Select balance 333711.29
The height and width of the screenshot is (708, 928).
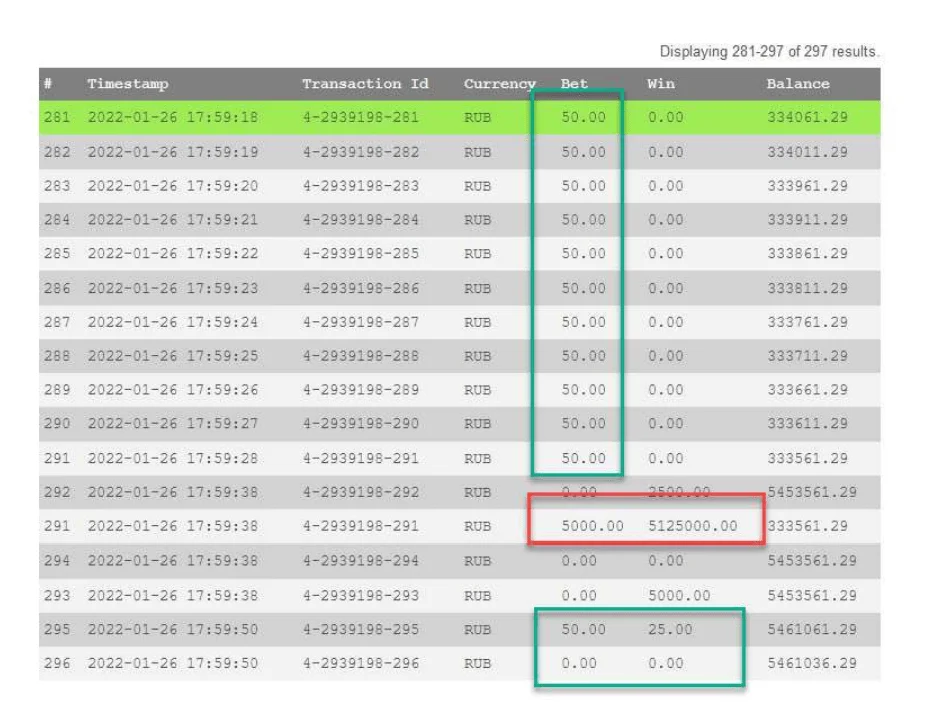[807, 356]
